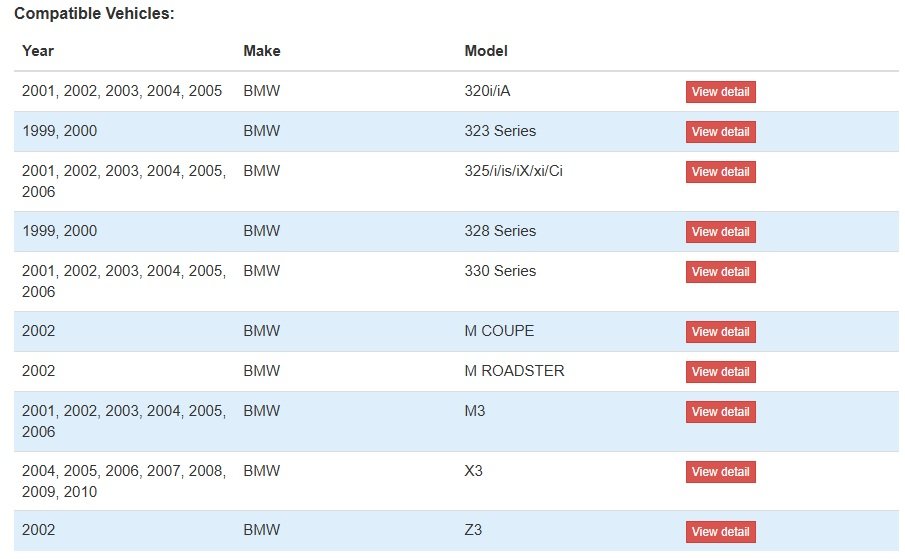
Task: Open details for the Z3 row
Action: pyautogui.click(x=720, y=532)
